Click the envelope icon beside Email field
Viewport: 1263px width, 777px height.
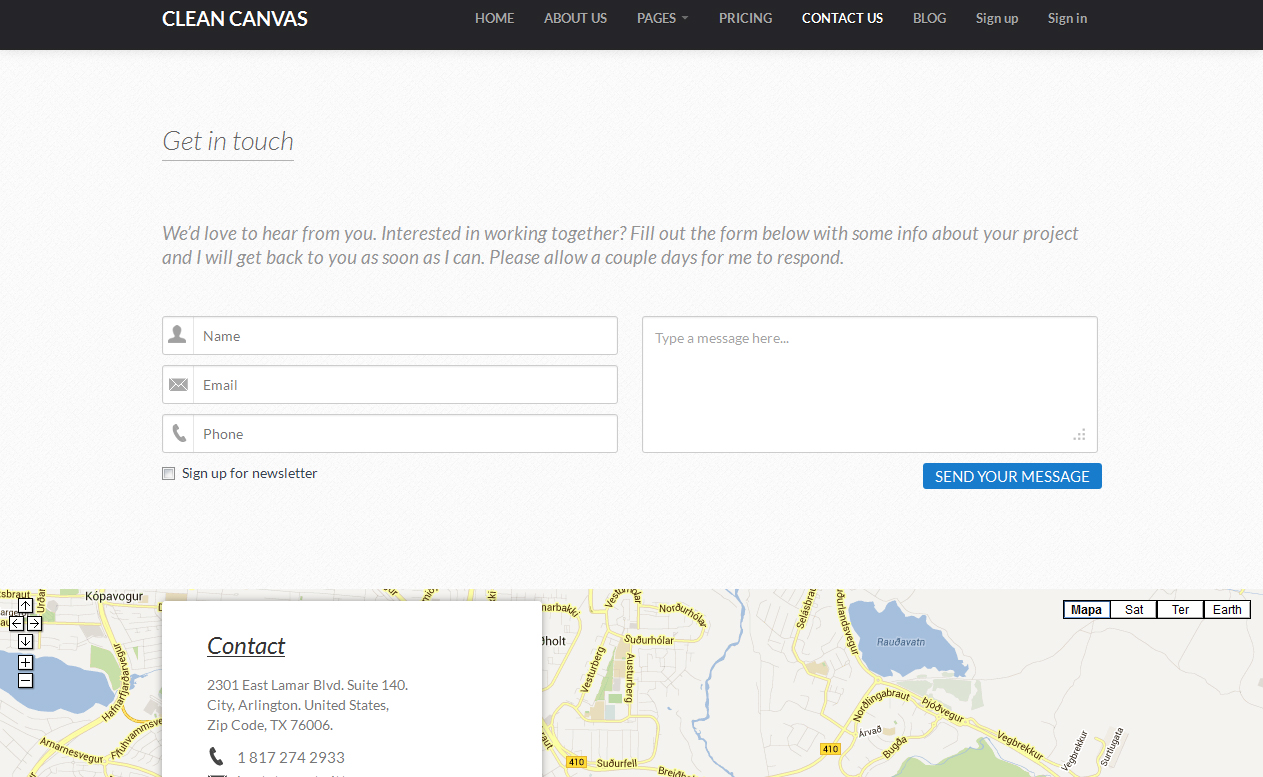point(178,385)
